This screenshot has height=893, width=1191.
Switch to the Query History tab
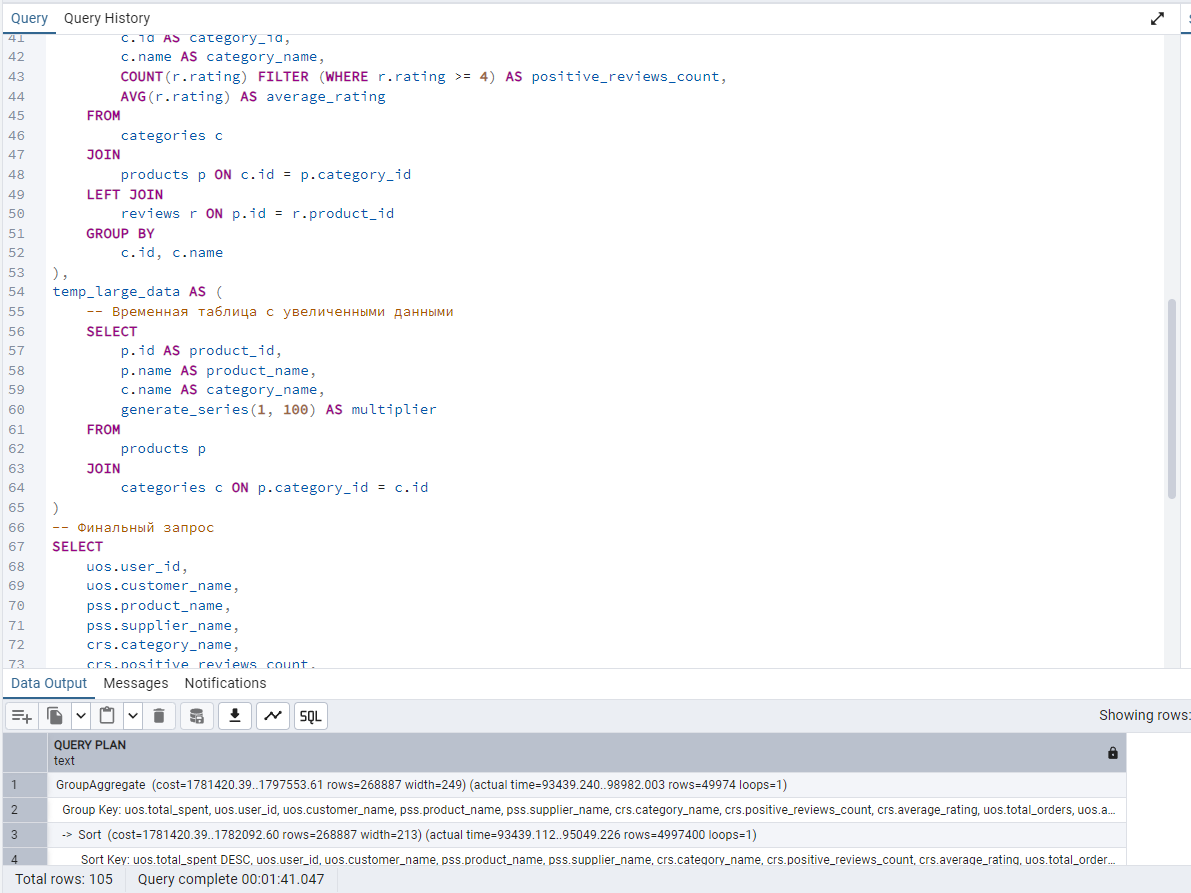point(107,18)
